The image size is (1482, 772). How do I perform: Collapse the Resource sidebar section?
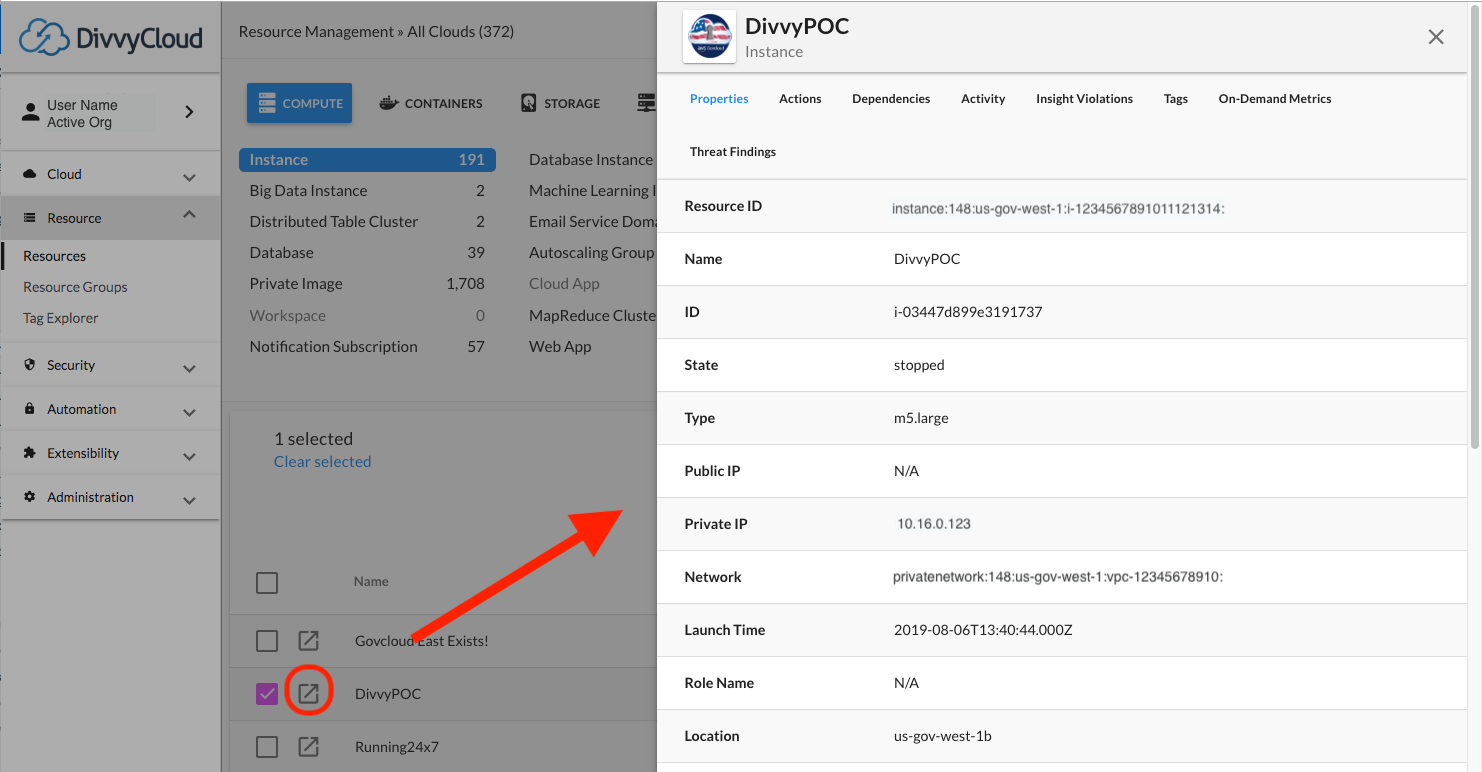190,215
